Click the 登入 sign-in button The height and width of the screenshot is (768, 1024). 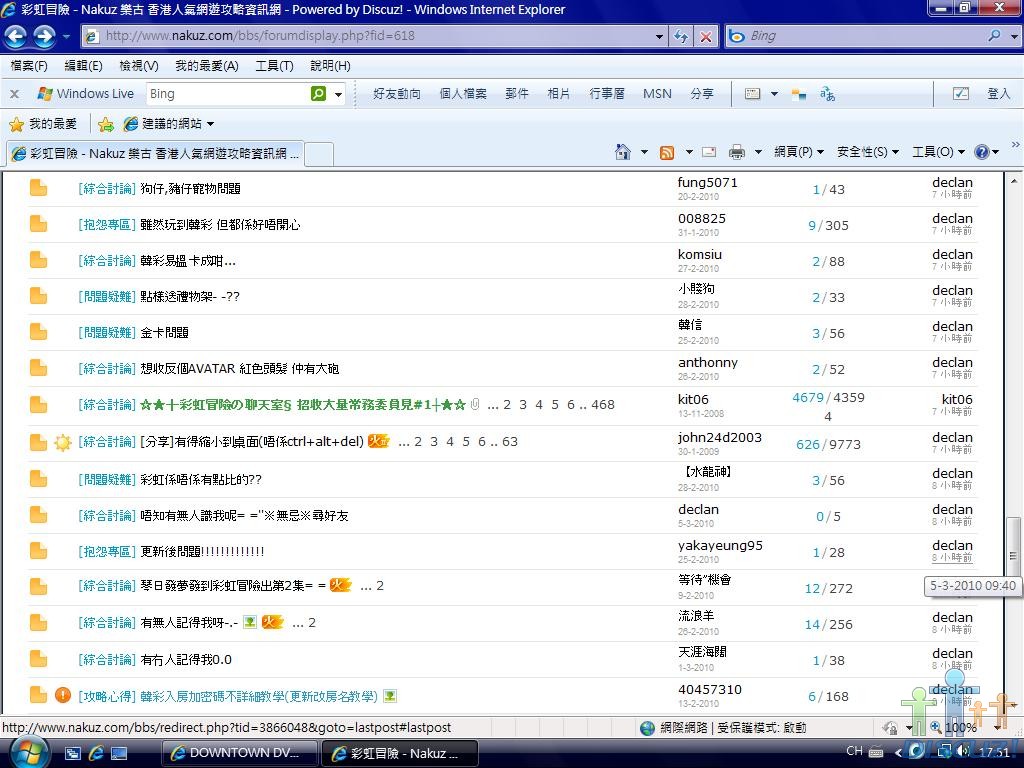(x=998, y=94)
